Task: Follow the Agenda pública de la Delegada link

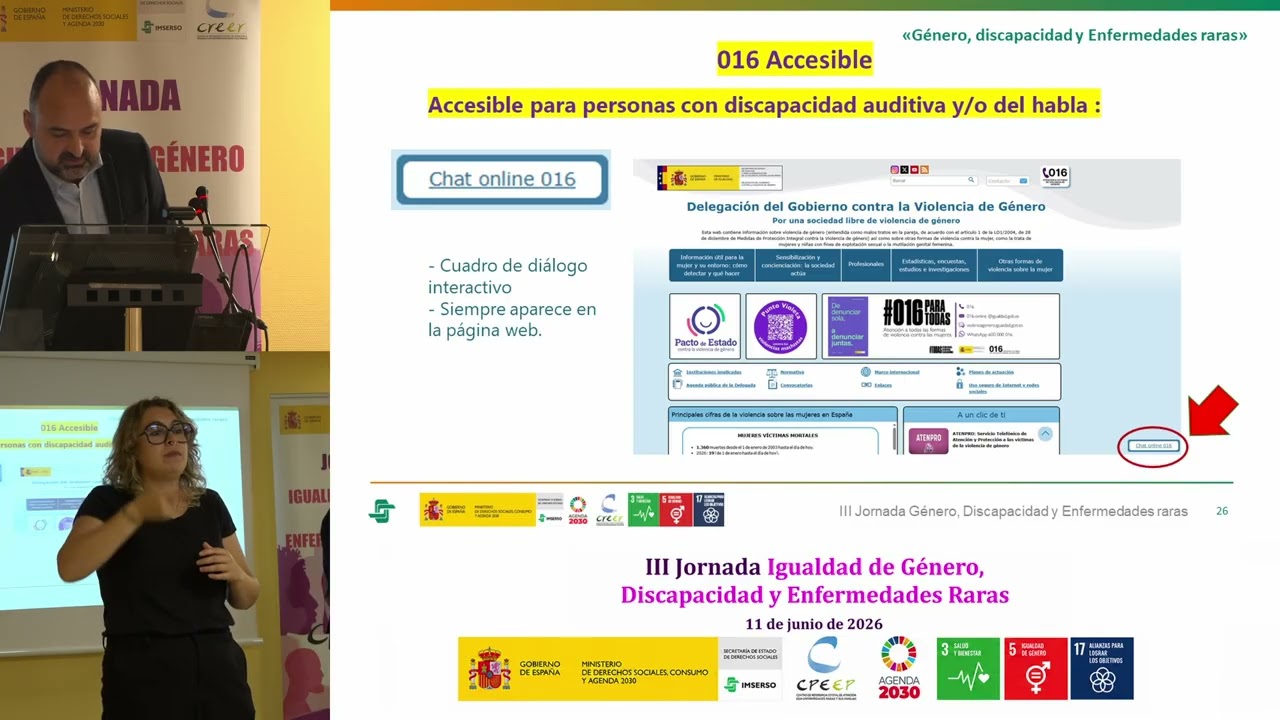Action: point(721,385)
